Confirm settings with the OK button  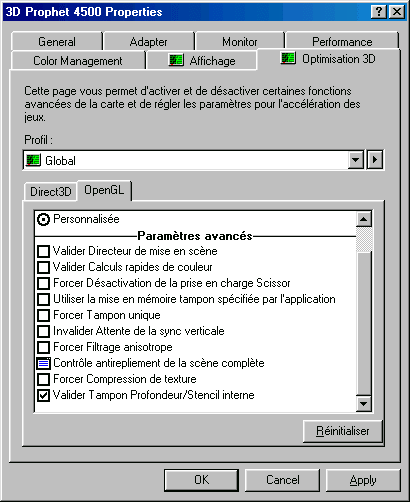(x=201, y=480)
